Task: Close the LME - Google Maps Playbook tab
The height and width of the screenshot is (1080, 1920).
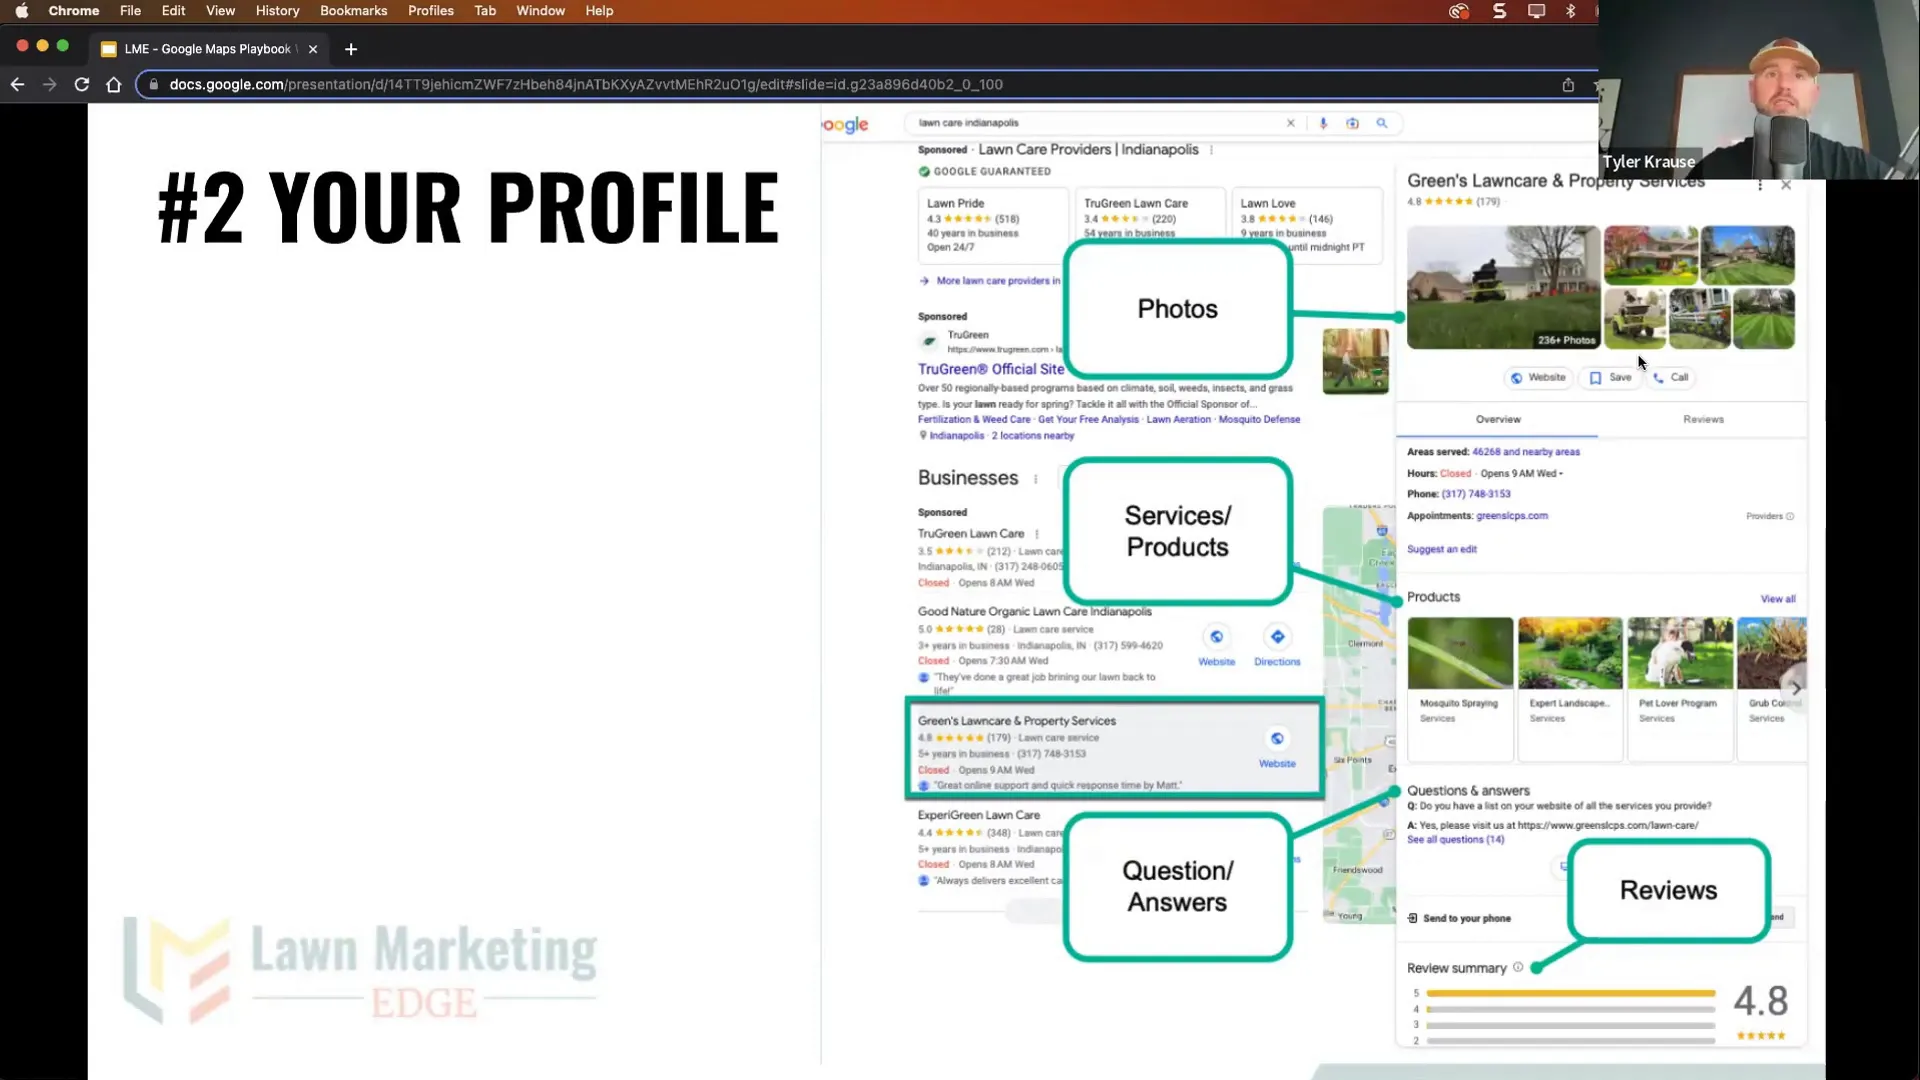Action: [x=313, y=49]
